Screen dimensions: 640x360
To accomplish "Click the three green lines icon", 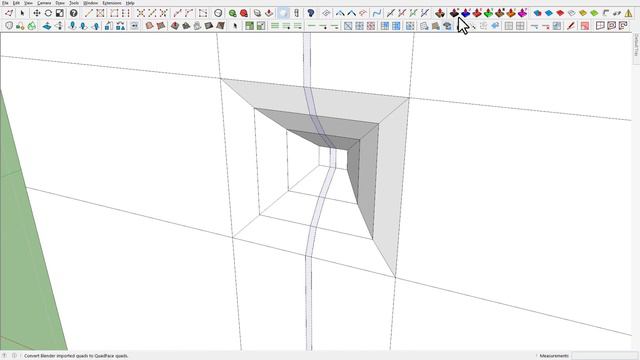I will point(275,26).
